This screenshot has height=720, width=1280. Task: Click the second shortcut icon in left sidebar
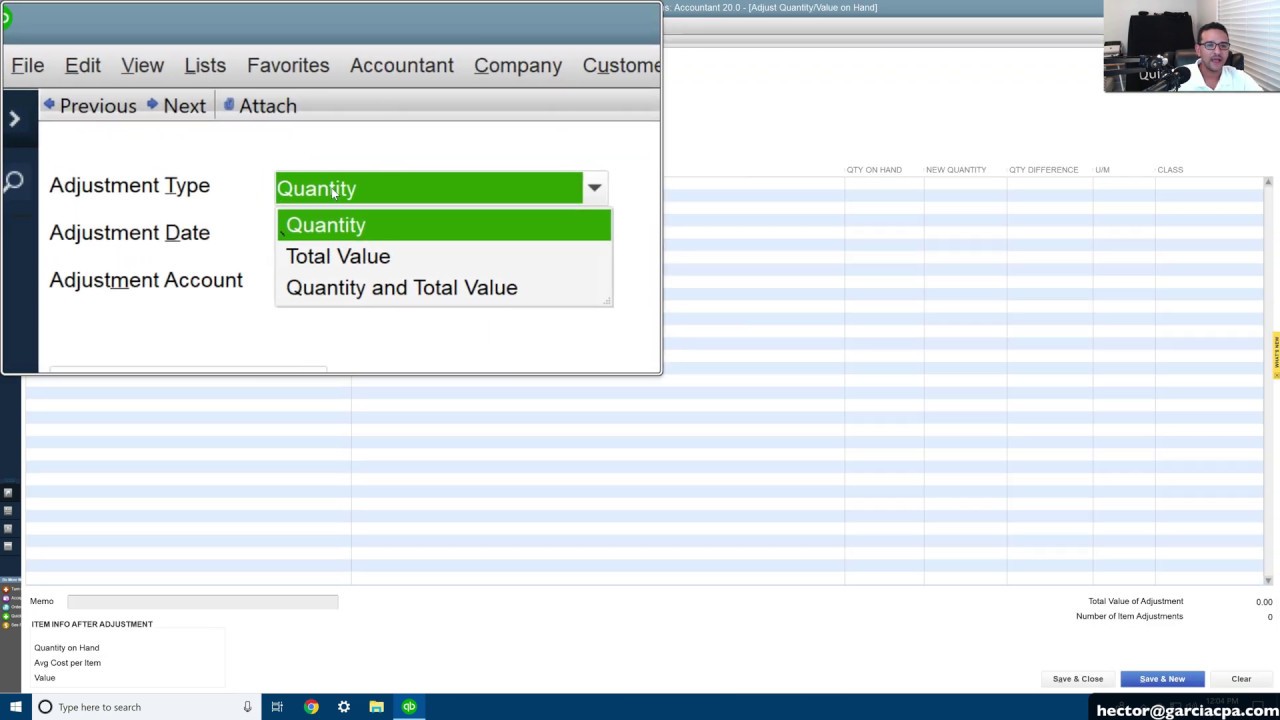(x=8, y=511)
